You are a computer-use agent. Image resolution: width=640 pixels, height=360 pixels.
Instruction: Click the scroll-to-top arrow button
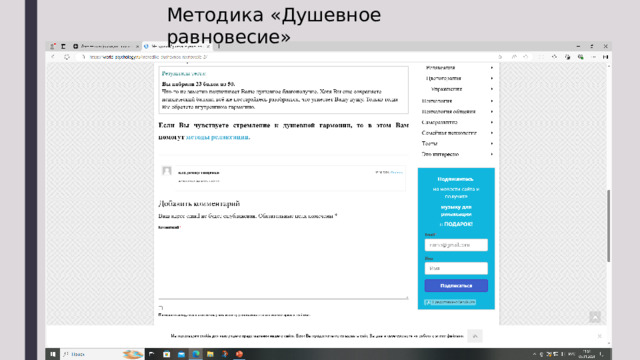pyautogui.click(x=595, y=317)
